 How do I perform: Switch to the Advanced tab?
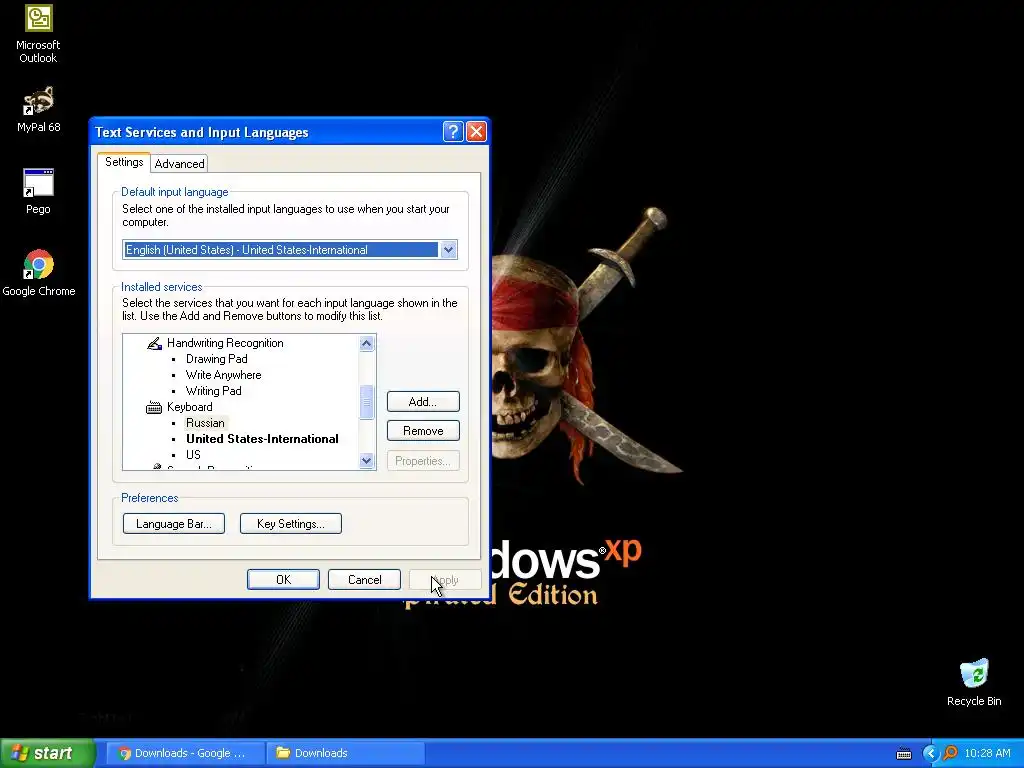[180, 163]
